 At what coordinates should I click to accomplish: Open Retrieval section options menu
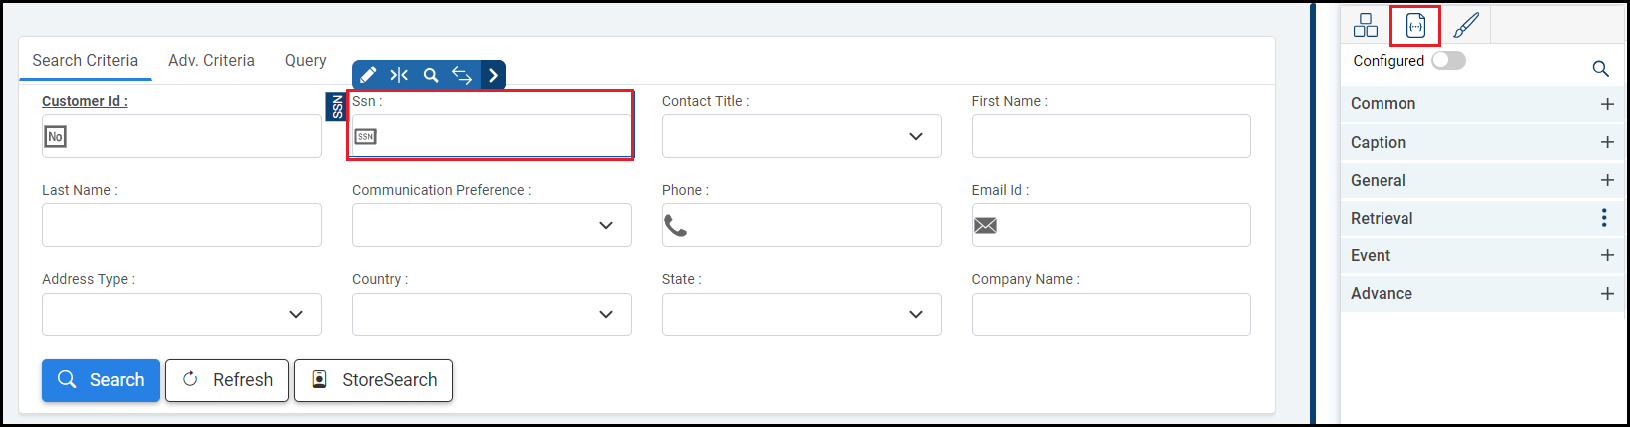pyautogui.click(x=1604, y=218)
